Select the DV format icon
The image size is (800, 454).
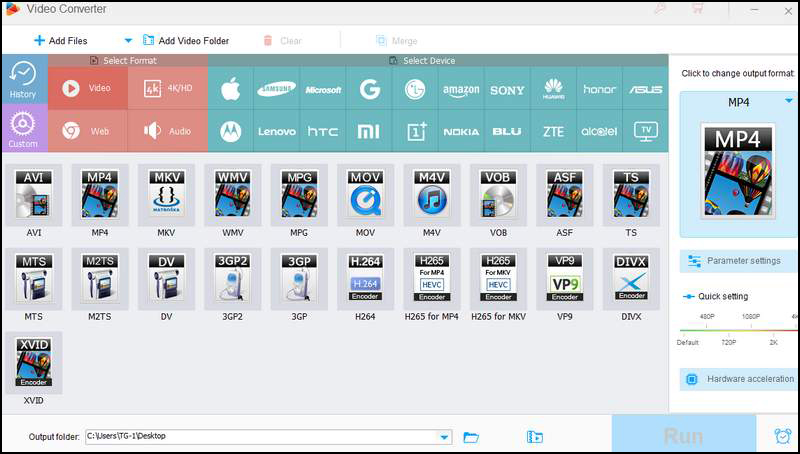[166, 279]
